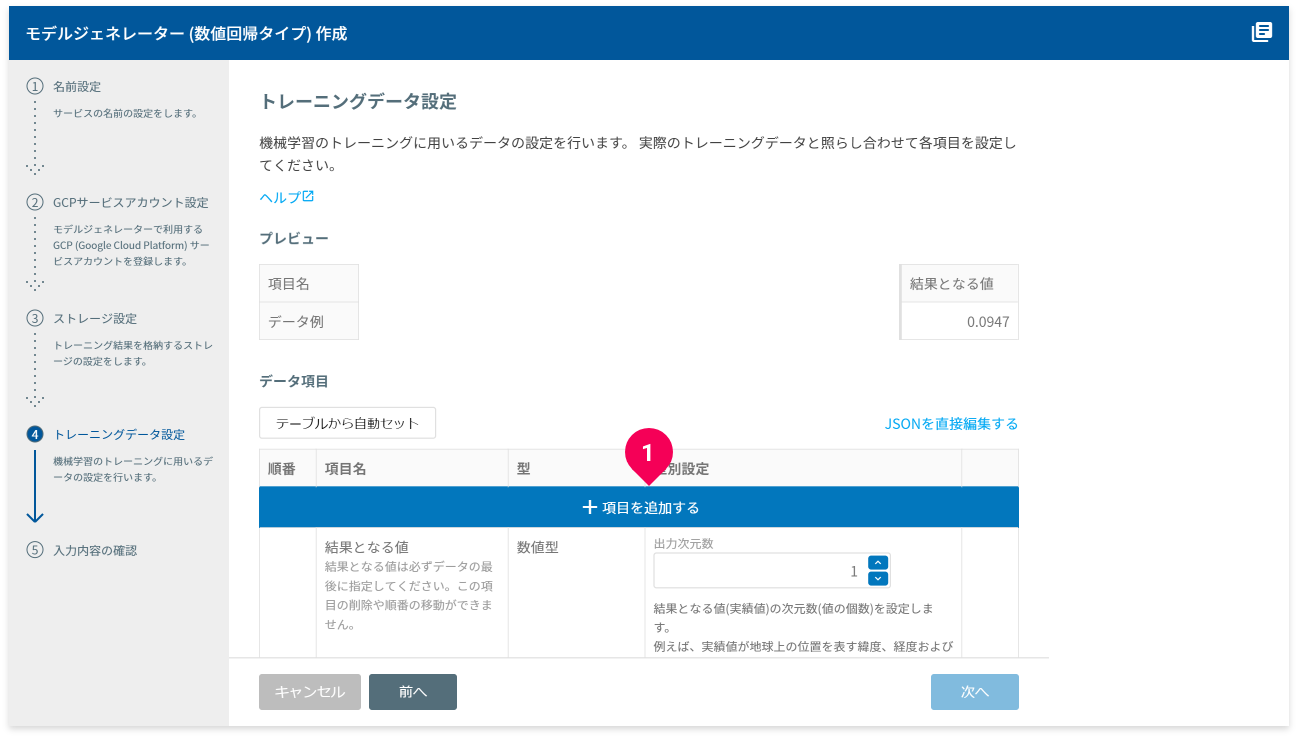Image resolution: width=1298 pixels, height=738 pixels.
Task: Click step number 1 circle icon
Action: pos(35,87)
